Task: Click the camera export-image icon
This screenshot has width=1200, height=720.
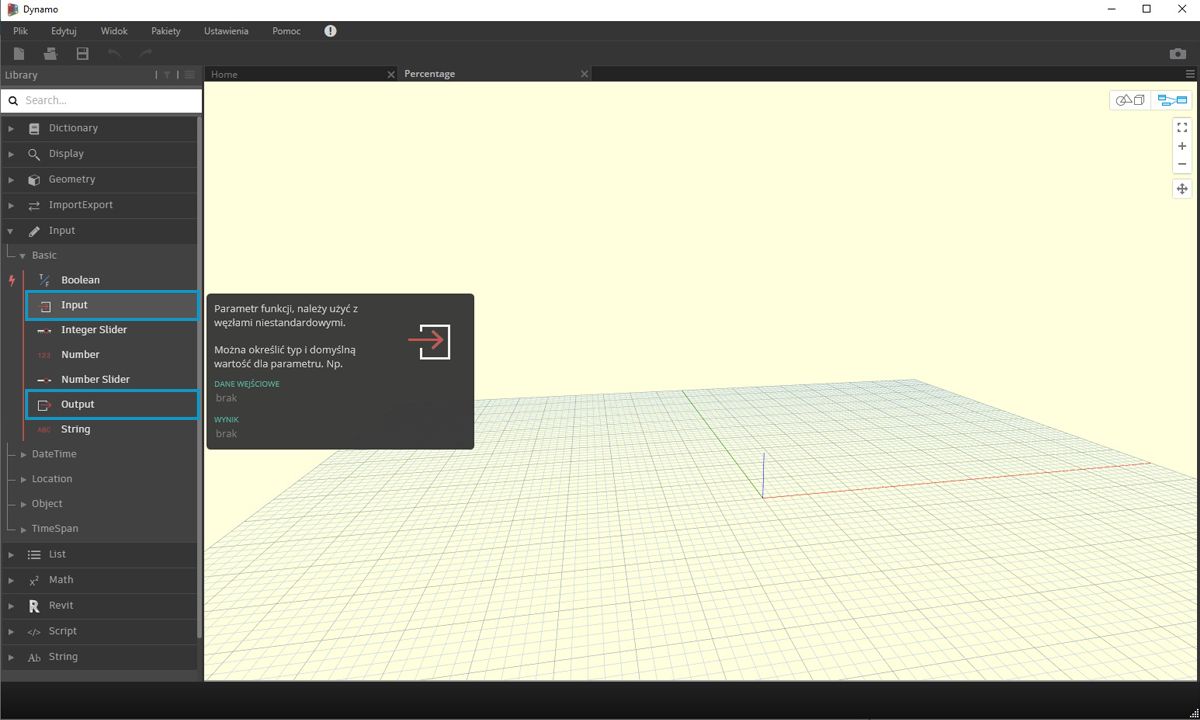Action: [1178, 53]
